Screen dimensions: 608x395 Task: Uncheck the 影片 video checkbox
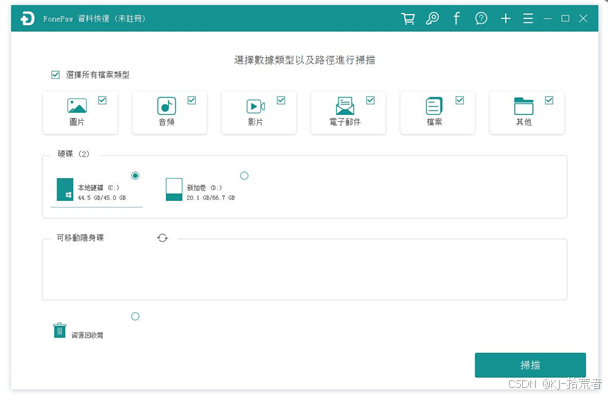pyautogui.click(x=281, y=100)
